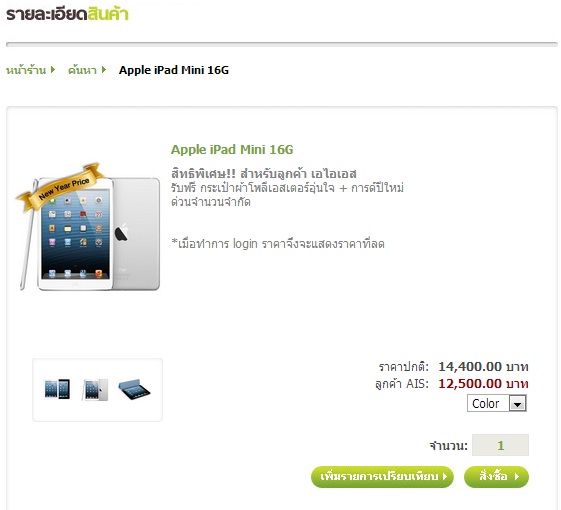Click the arrow on the compare button
This screenshot has height=510, width=561.
[445, 477]
